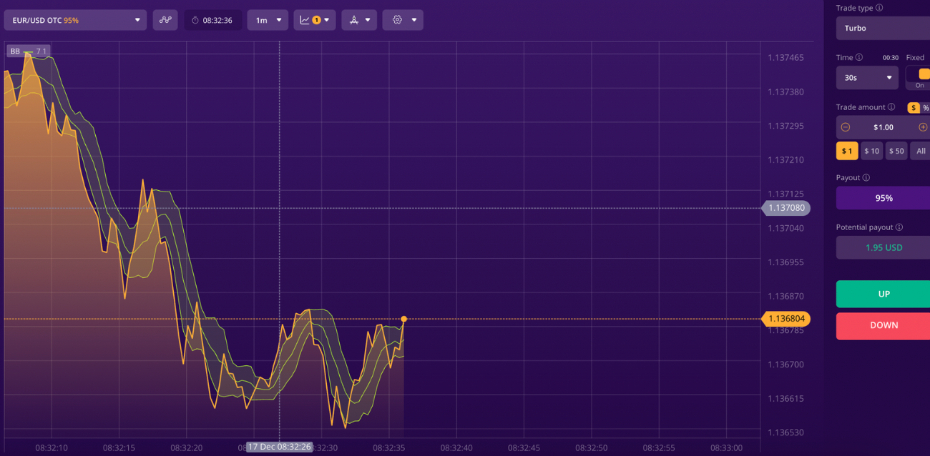Click the 08:33:00 time axis label
The image size is (930, 456).
click(727, 447)
